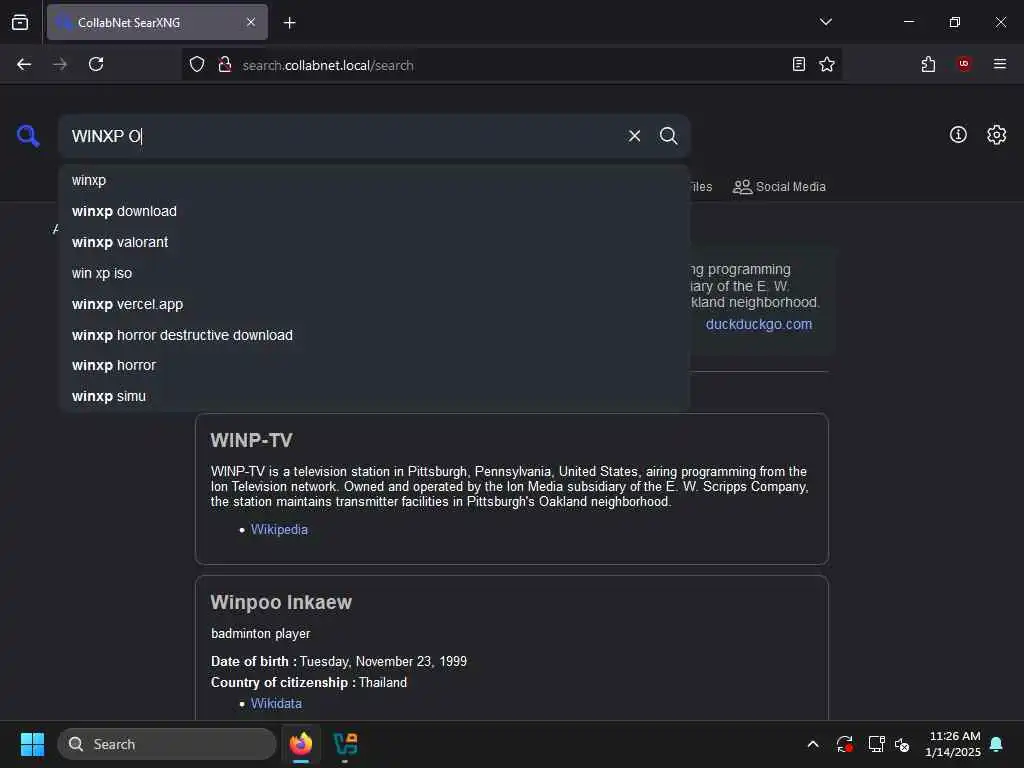Screen dimensions: 1024x768
Task: Click the sync tray icon
Action: [x=844, y=744]
